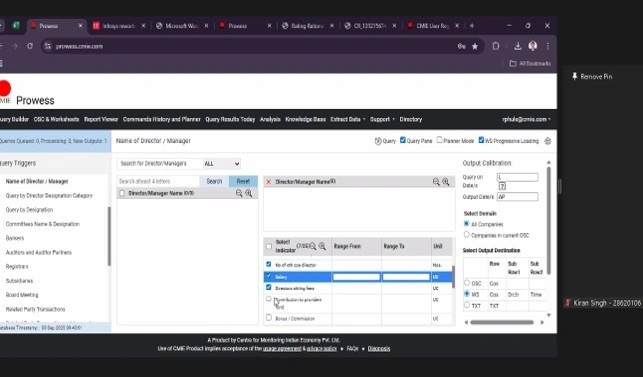
Task: Expand the Support menu
Action: 382,119
